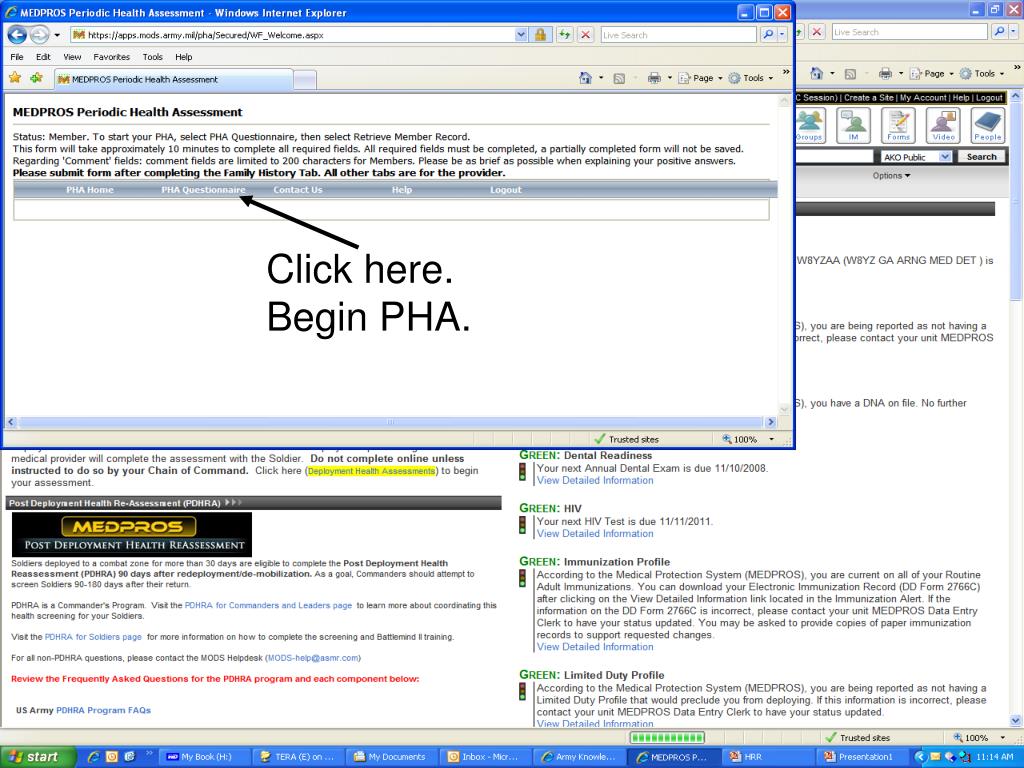Open the address bar dropdown arrow
The height and width of the screenshot is (768, 1024).
(521, 35)
